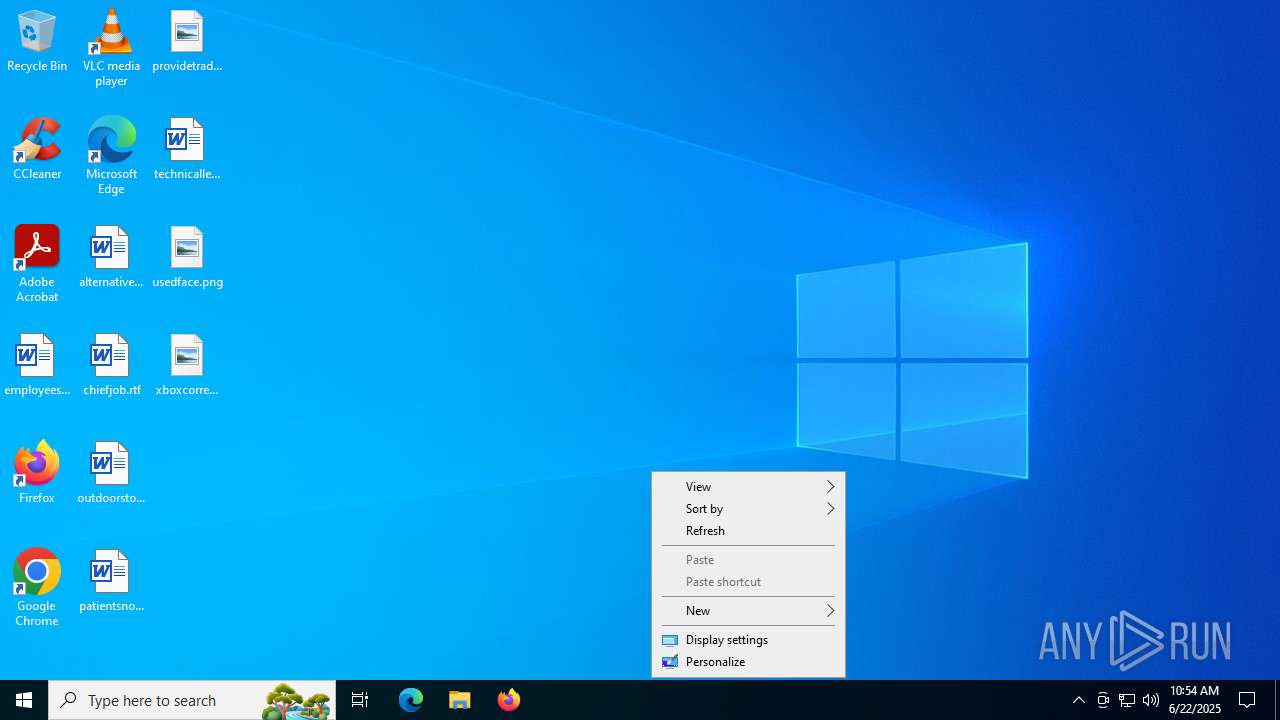This screenshot has width=1280, height=720.
Task: Select the VLC media player shortcut
Action: [111, 48]
